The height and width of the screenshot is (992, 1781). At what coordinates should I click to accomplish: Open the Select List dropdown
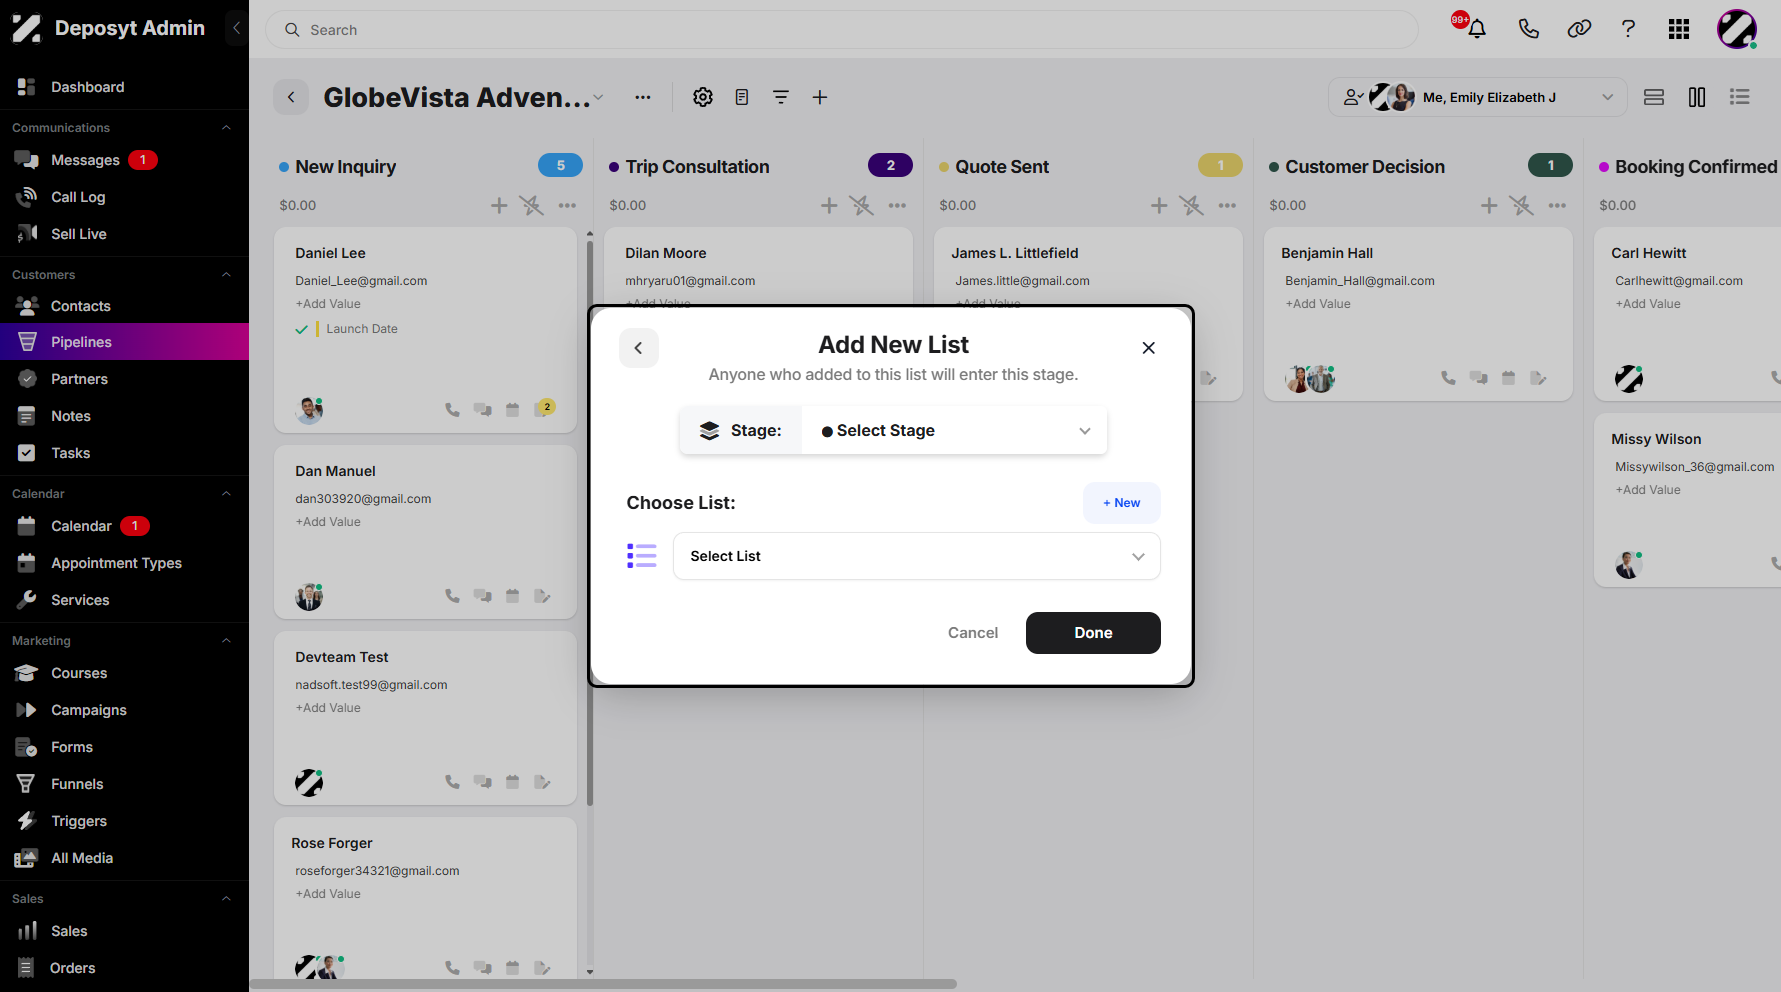click(917, 556)
